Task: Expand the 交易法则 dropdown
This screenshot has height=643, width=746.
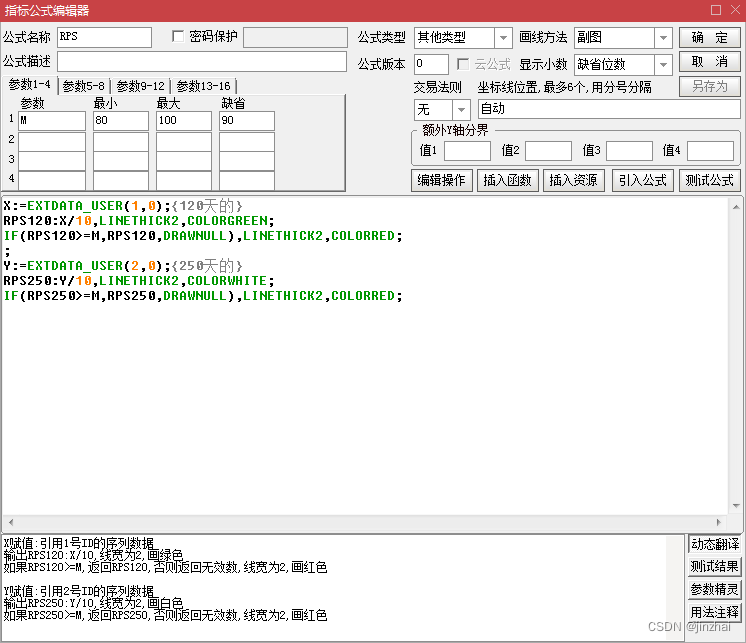Action: click(x=461, y=109)
